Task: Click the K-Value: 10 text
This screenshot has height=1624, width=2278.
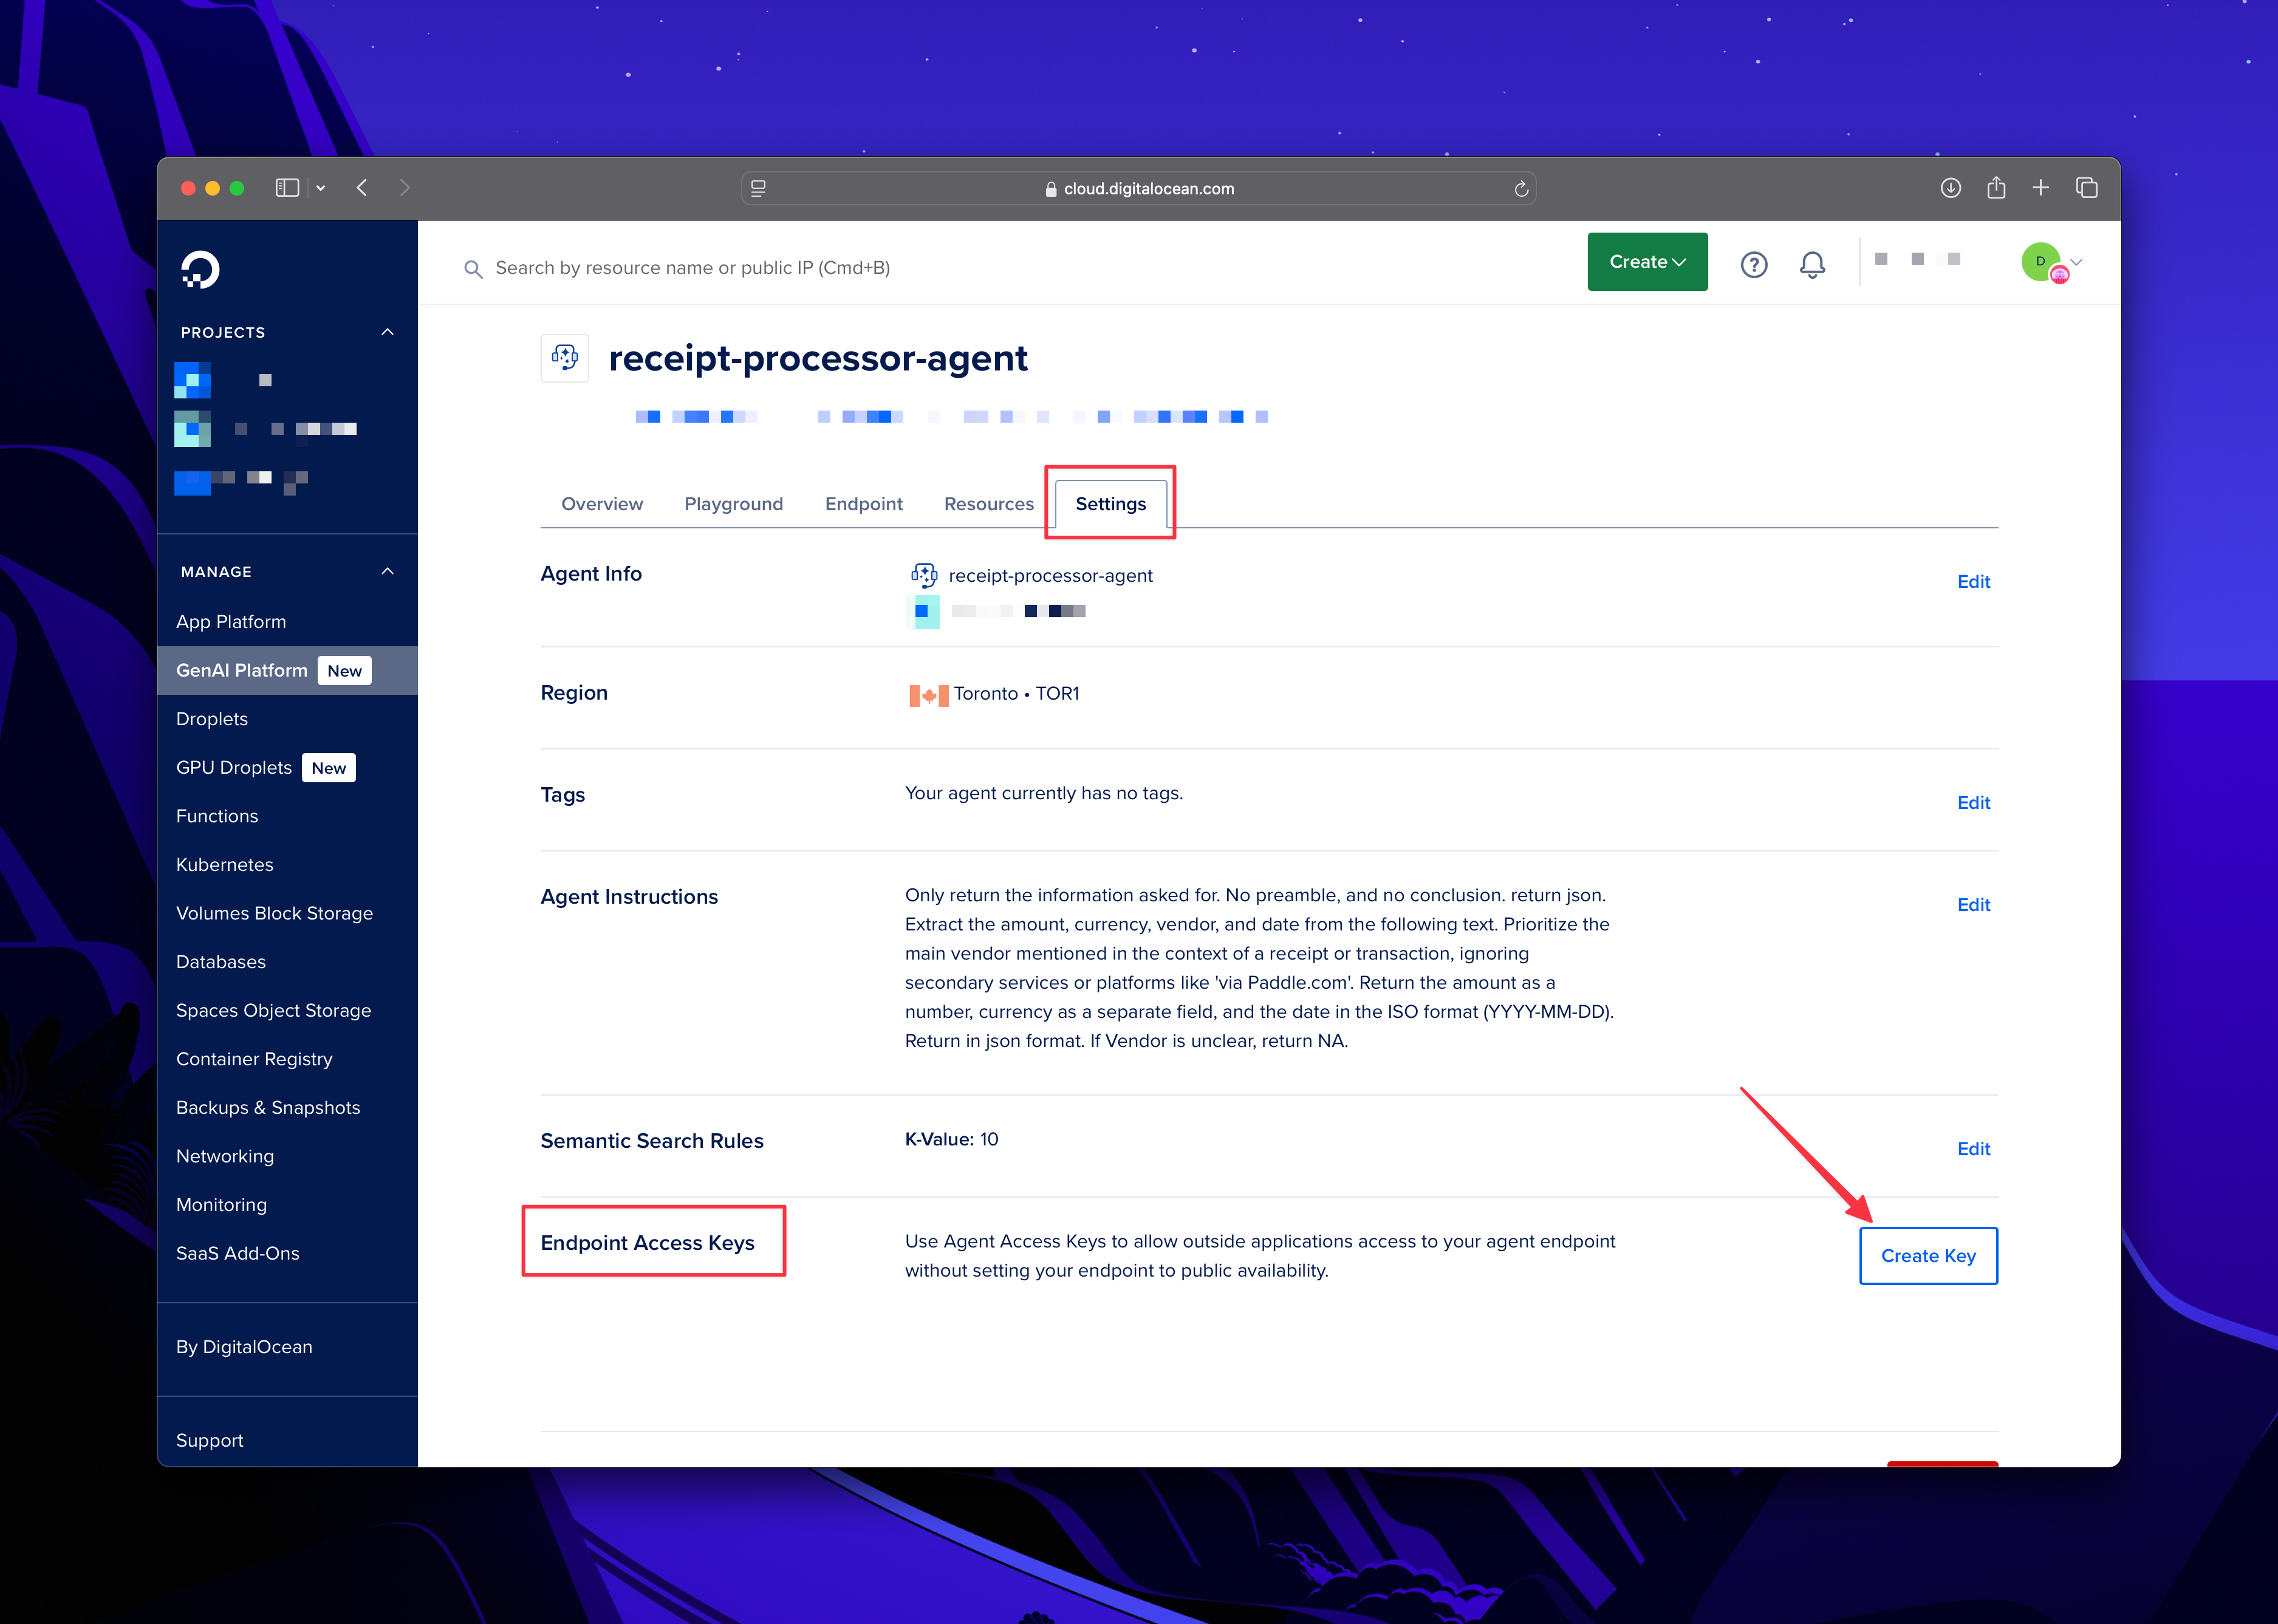Action: tap(951, 1139)
